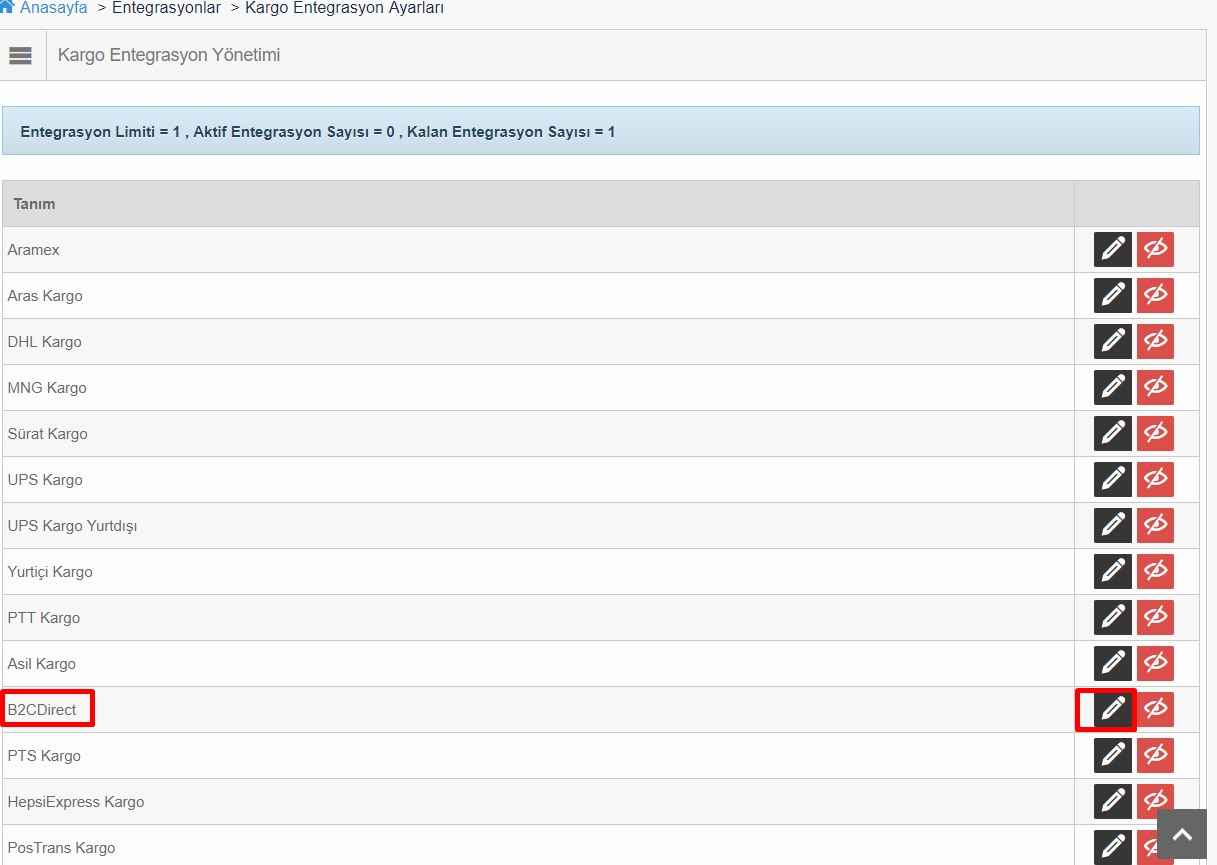Edit the B2CDirect integration
Screen dimensions: 1217x865
click(x=1113, y=710)
